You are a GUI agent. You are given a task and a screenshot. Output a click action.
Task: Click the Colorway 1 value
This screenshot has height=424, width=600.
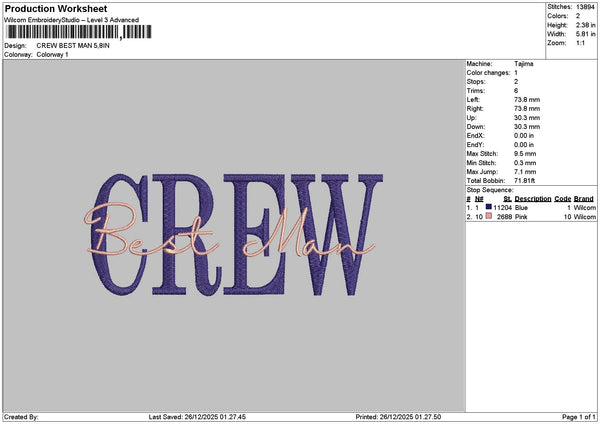click(x=52, y=55)
